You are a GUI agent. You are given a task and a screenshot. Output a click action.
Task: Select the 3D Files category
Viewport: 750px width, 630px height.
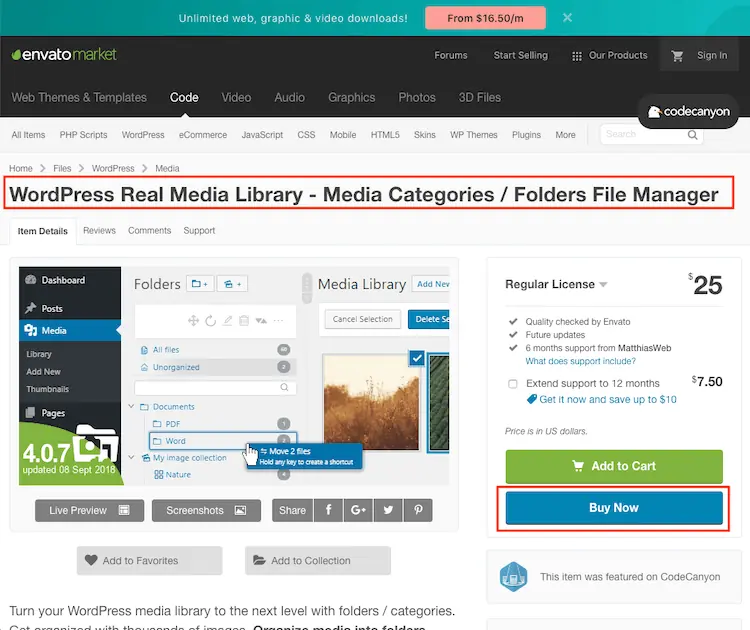coord(480,98)
